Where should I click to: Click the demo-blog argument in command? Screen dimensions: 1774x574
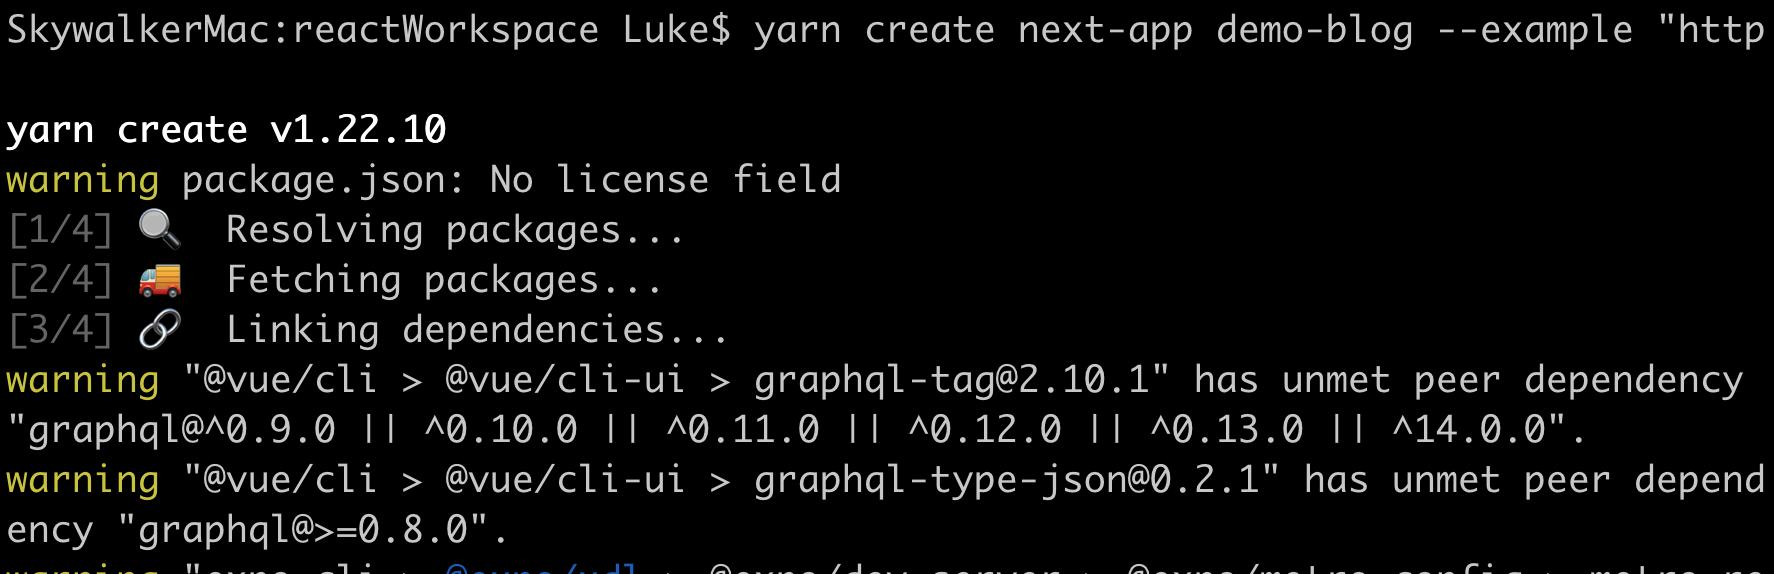[x=1315, y=30]
